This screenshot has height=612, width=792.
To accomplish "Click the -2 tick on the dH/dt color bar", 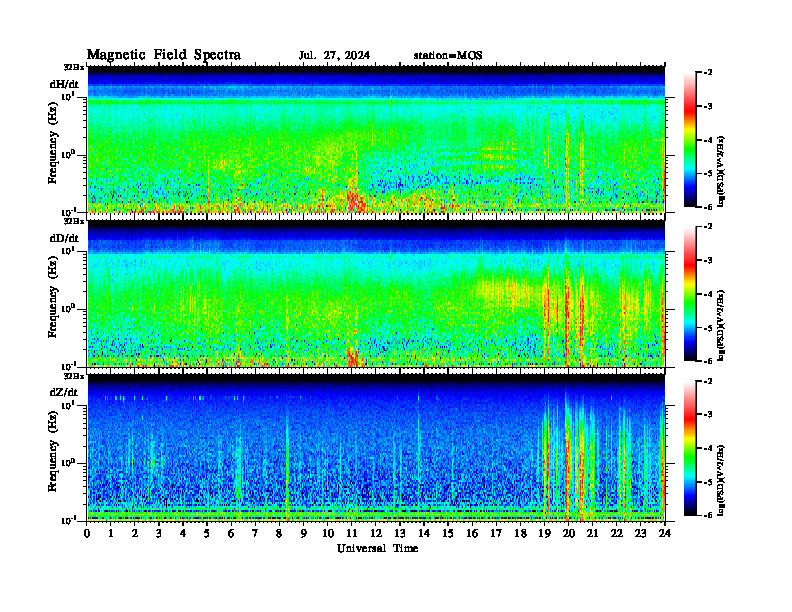I will [706, 73].
